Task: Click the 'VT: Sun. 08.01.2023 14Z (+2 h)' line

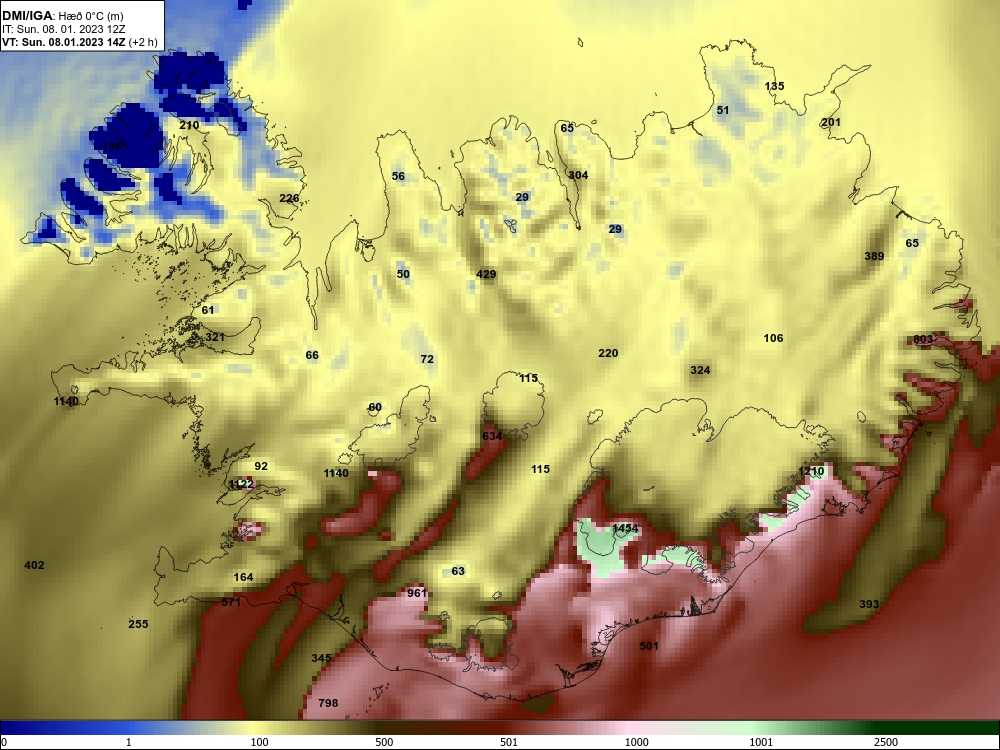Action: tap(80, 43)
